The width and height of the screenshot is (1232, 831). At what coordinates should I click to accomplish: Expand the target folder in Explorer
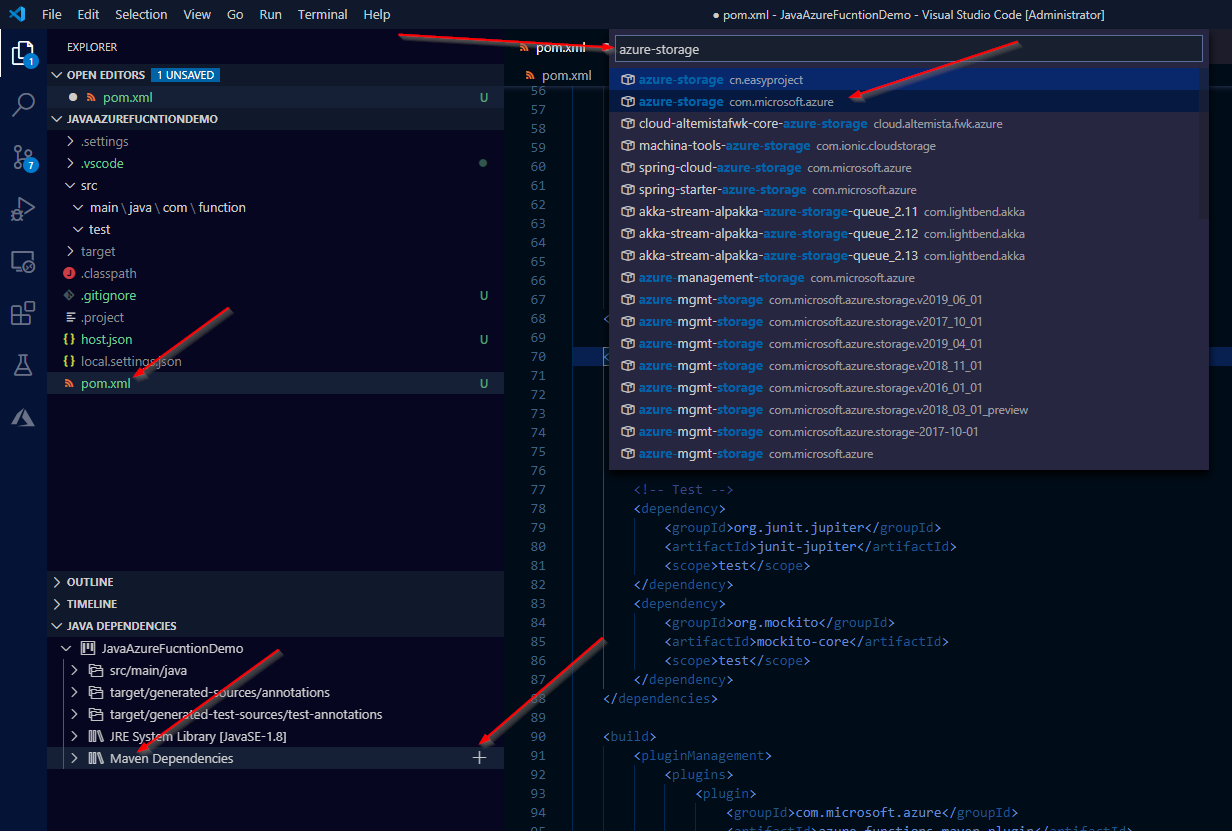[x=98, y=251]
